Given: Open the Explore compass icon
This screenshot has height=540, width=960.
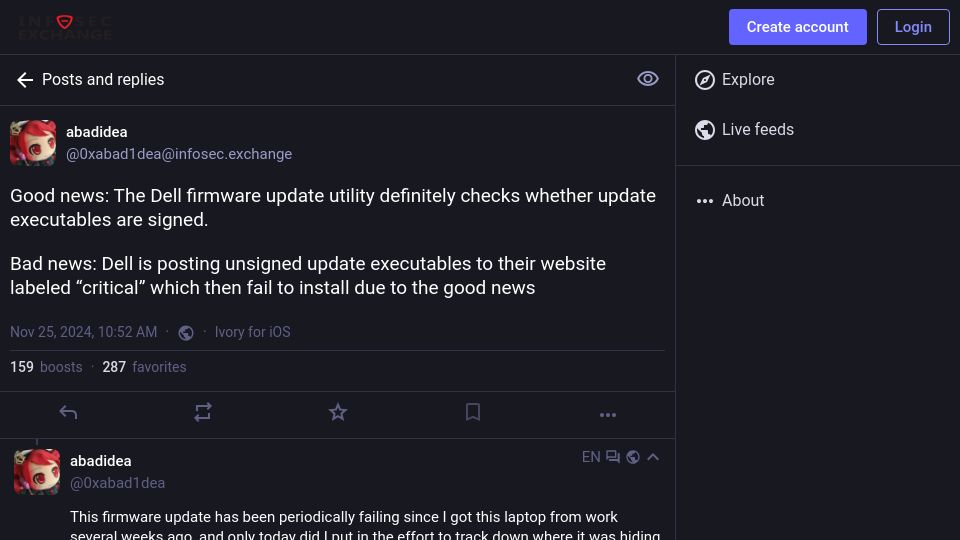Looking at the screenshot, I should (705, 80).
